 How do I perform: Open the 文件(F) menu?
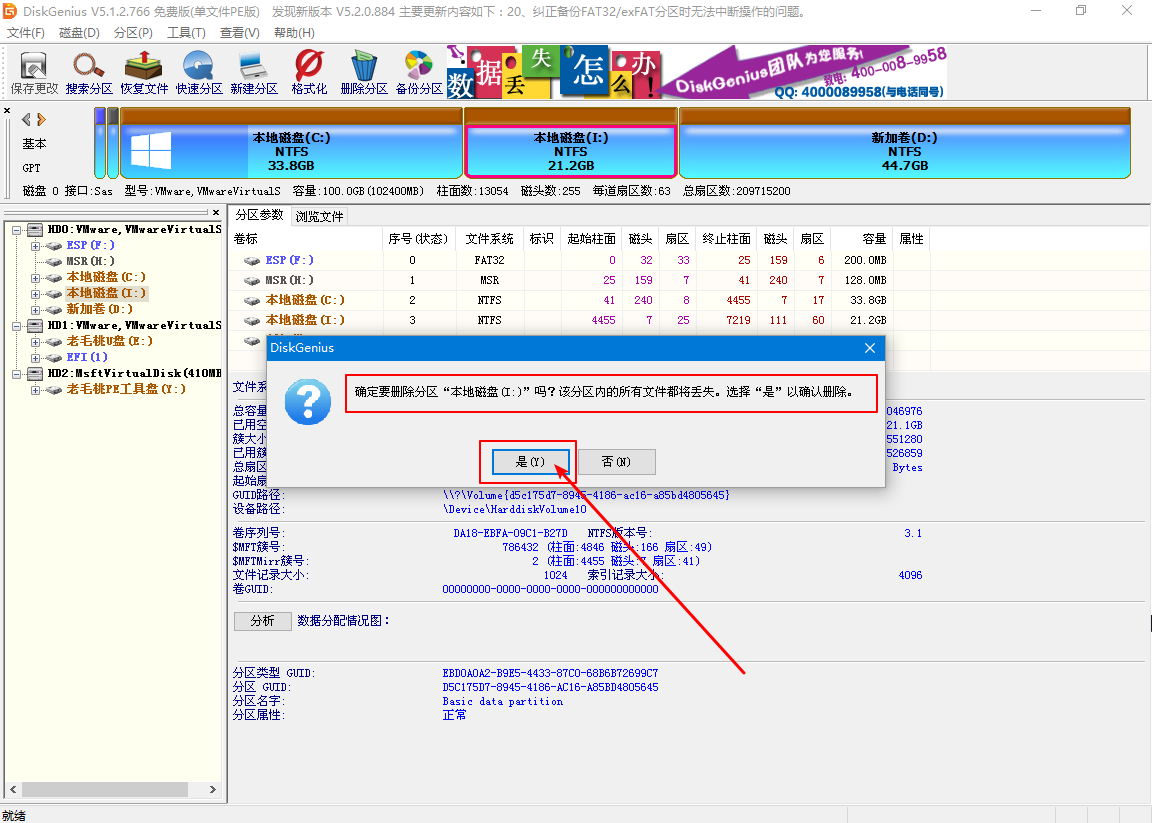pyautogui.click(x=26, y=33)
